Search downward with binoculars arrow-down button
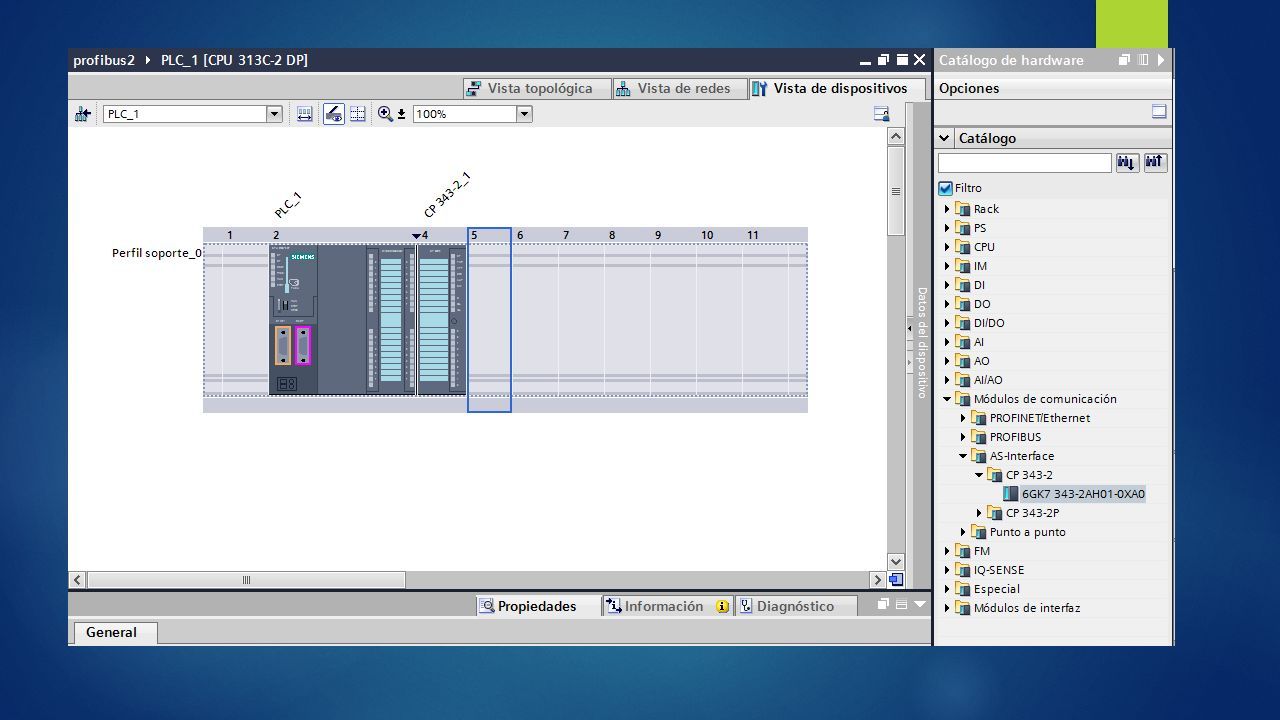This screenshot has height=720, width=1280. [1127, 162]
